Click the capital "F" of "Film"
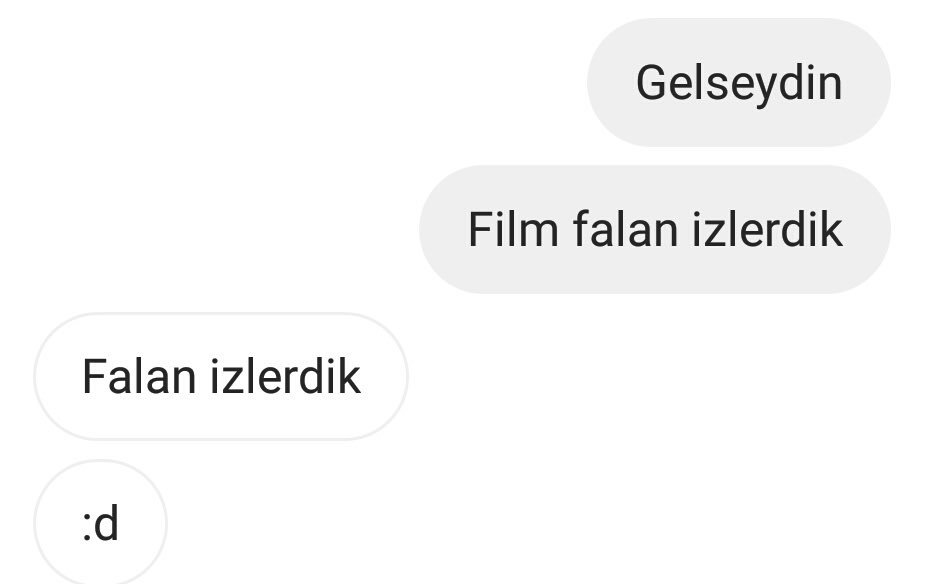 pyautogui.click(x=480, y=229)
